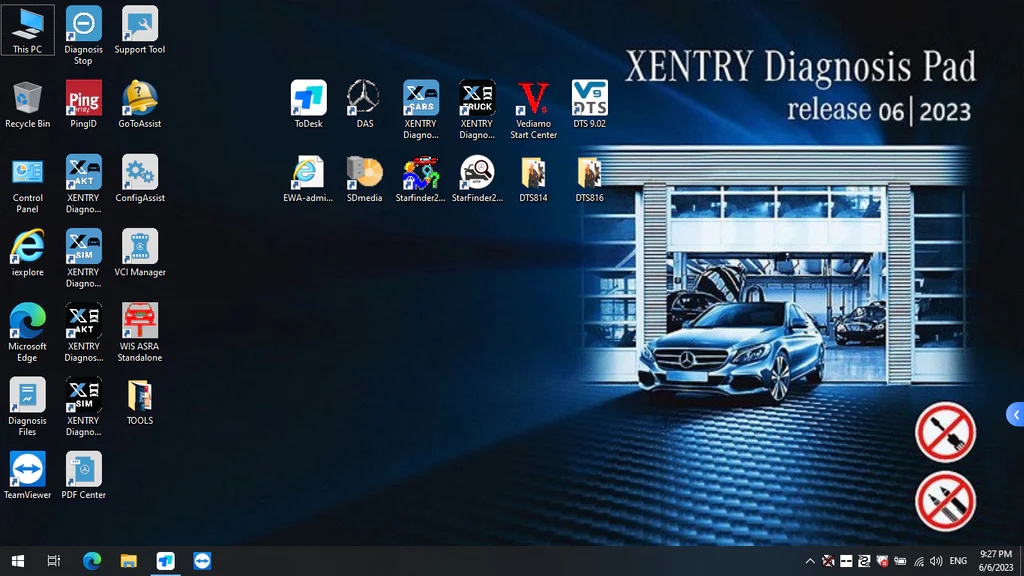The image size is (1024, 576).
Task: Open the DAS Mercedes star shortcut
Action: 364,98
